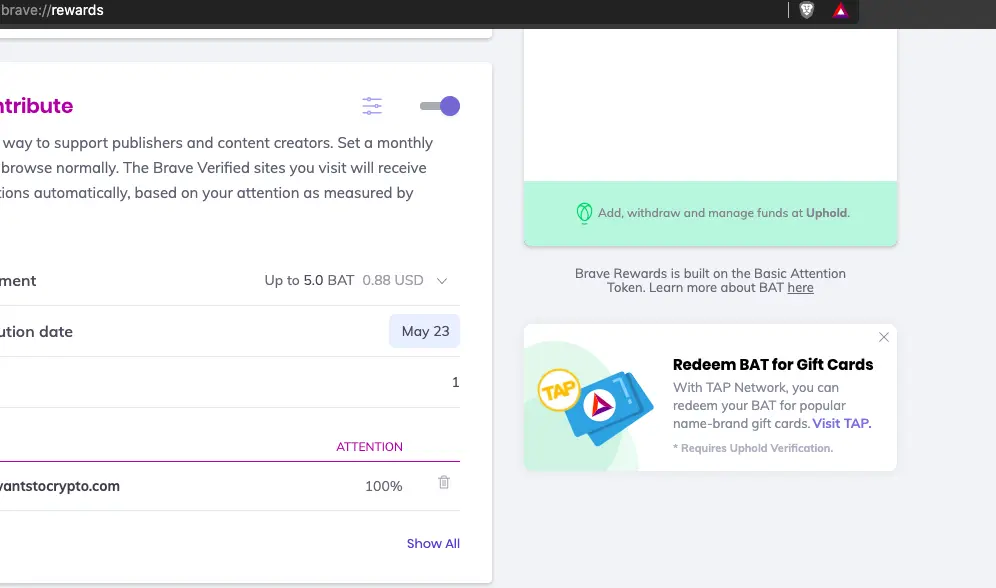Click the Uphold logo icon
Image resolution: width=996 pixels, height=588 pixels.
click(584, 213)
